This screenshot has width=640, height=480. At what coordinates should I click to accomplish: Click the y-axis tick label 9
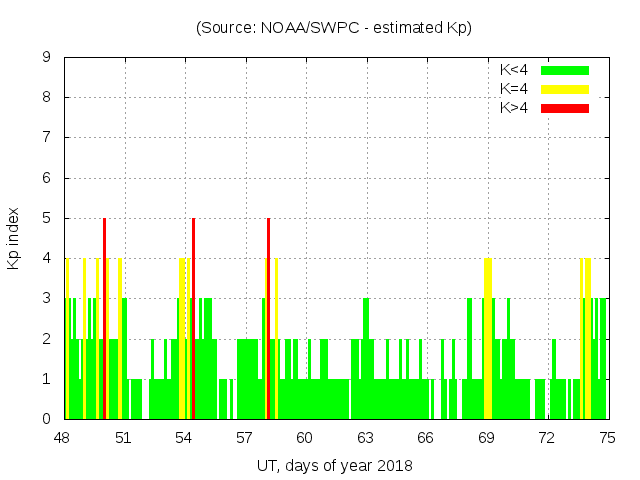pos(47,57)
